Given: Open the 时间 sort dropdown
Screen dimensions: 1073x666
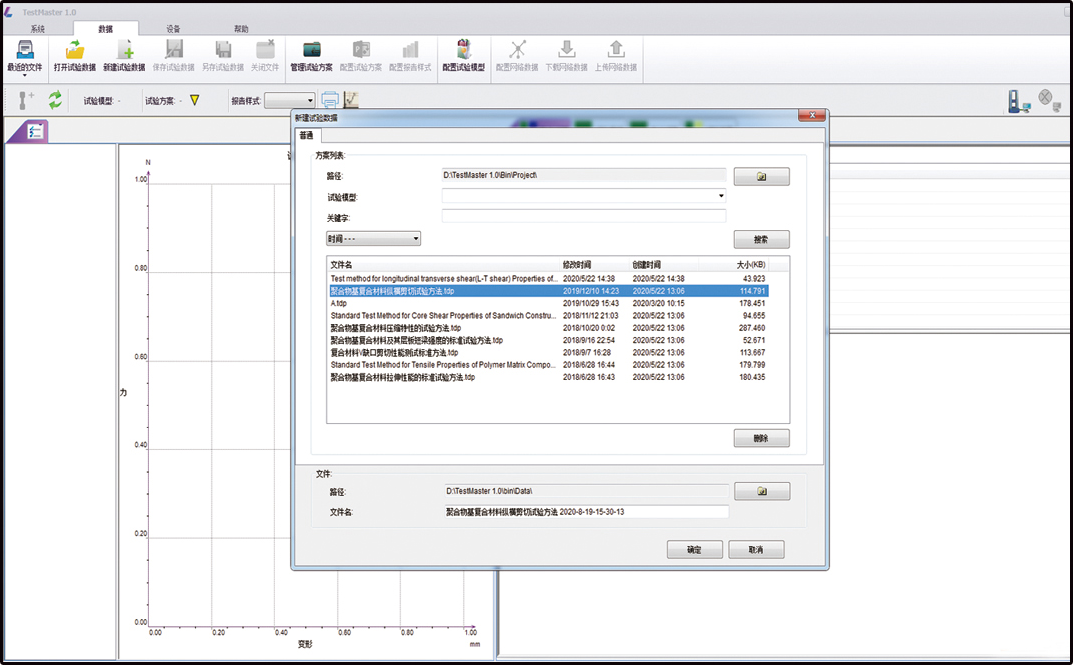Looking at the screenshot, I should [x=373, y=239].
